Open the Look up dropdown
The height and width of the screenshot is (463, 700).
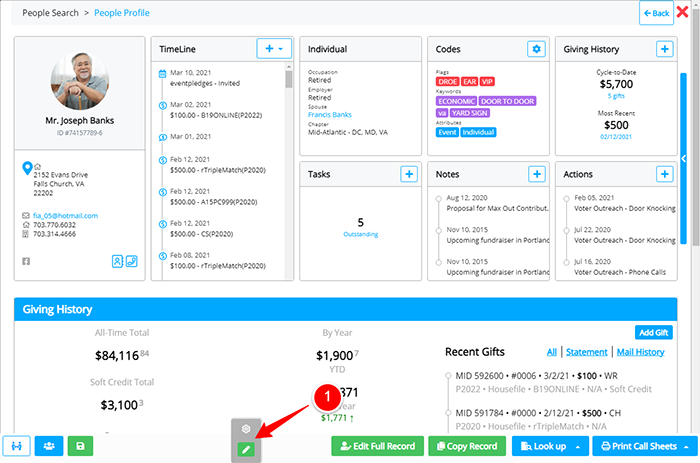point(550,446)
